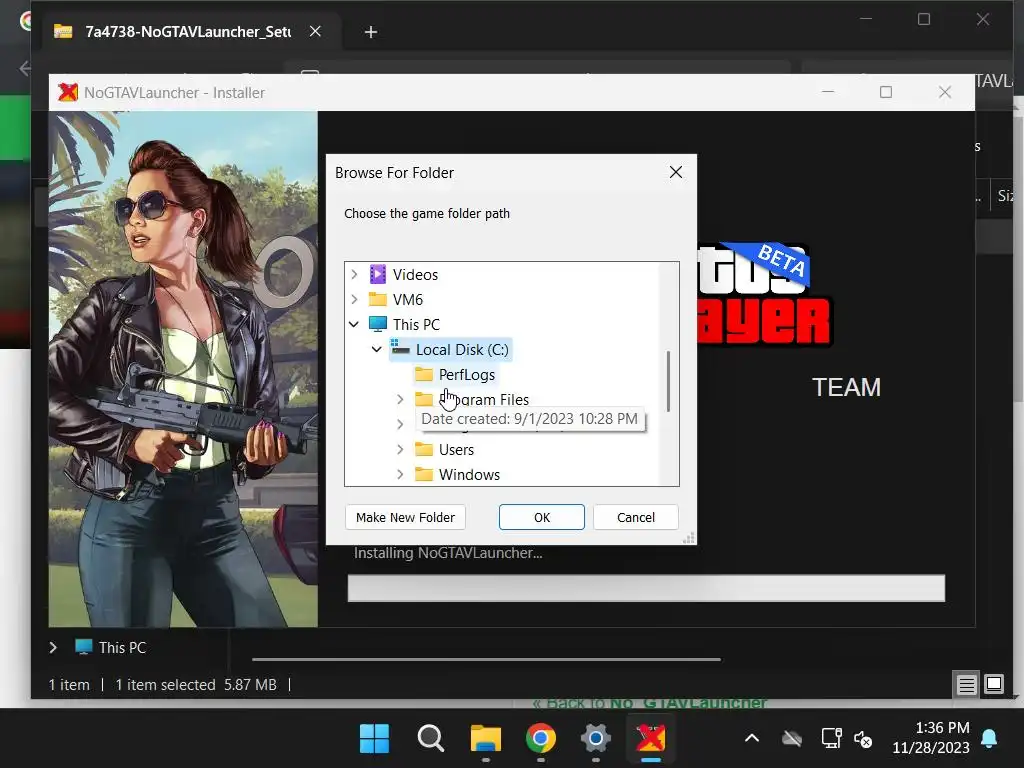Show hidden system tray icons

click(752, 739)
